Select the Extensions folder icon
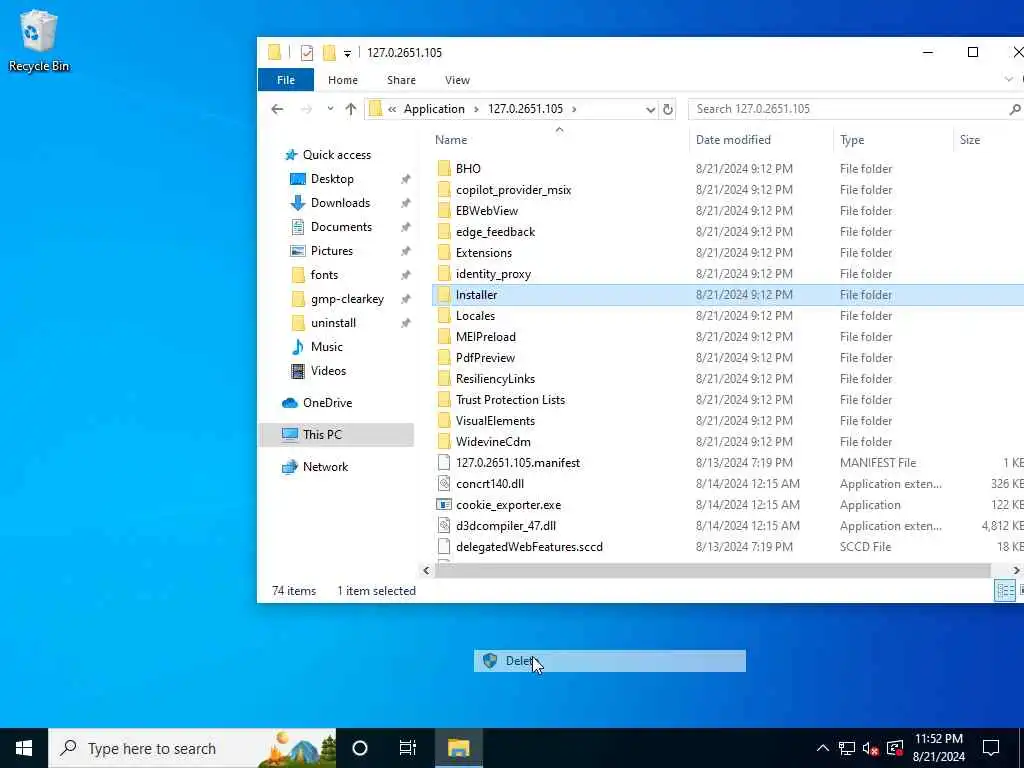Viewport: 1024px width, 768px height. pos(444,253)
